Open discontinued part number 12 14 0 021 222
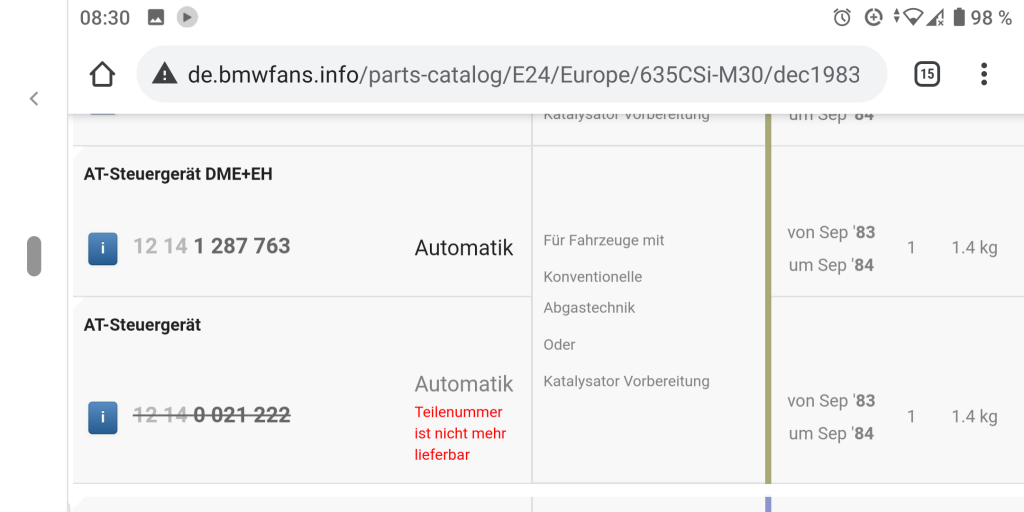1024x512 pixels. pyautogui.click(x=212, y=415)
